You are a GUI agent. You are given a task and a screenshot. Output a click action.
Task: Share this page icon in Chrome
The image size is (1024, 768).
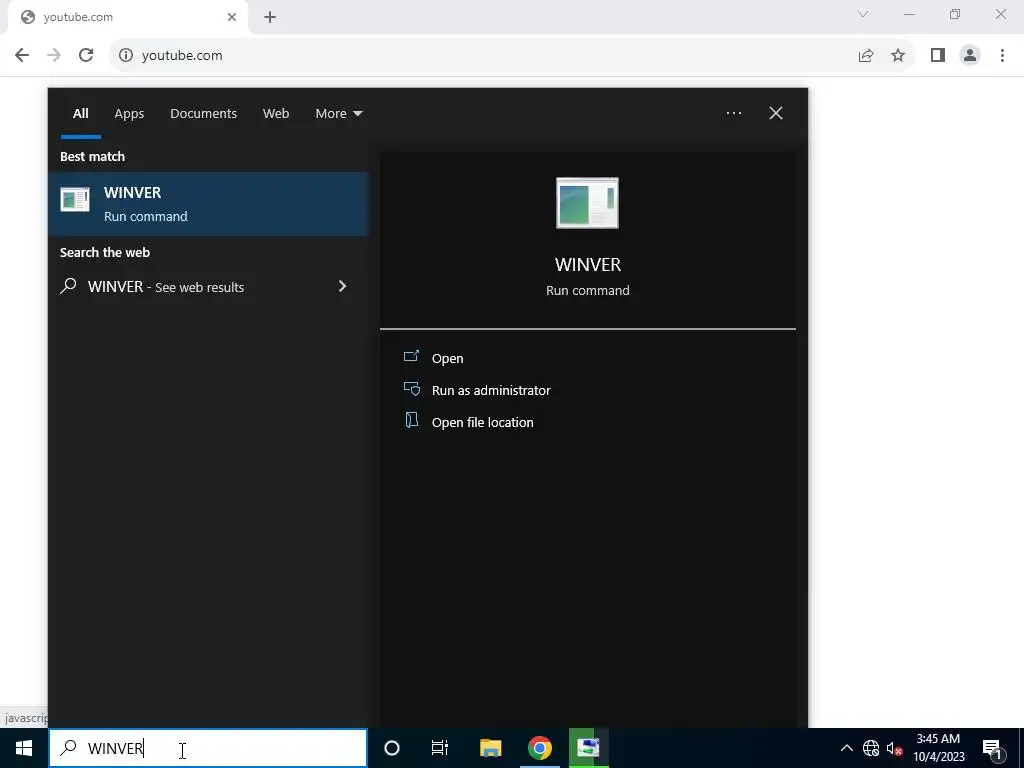tap(866, 56)
